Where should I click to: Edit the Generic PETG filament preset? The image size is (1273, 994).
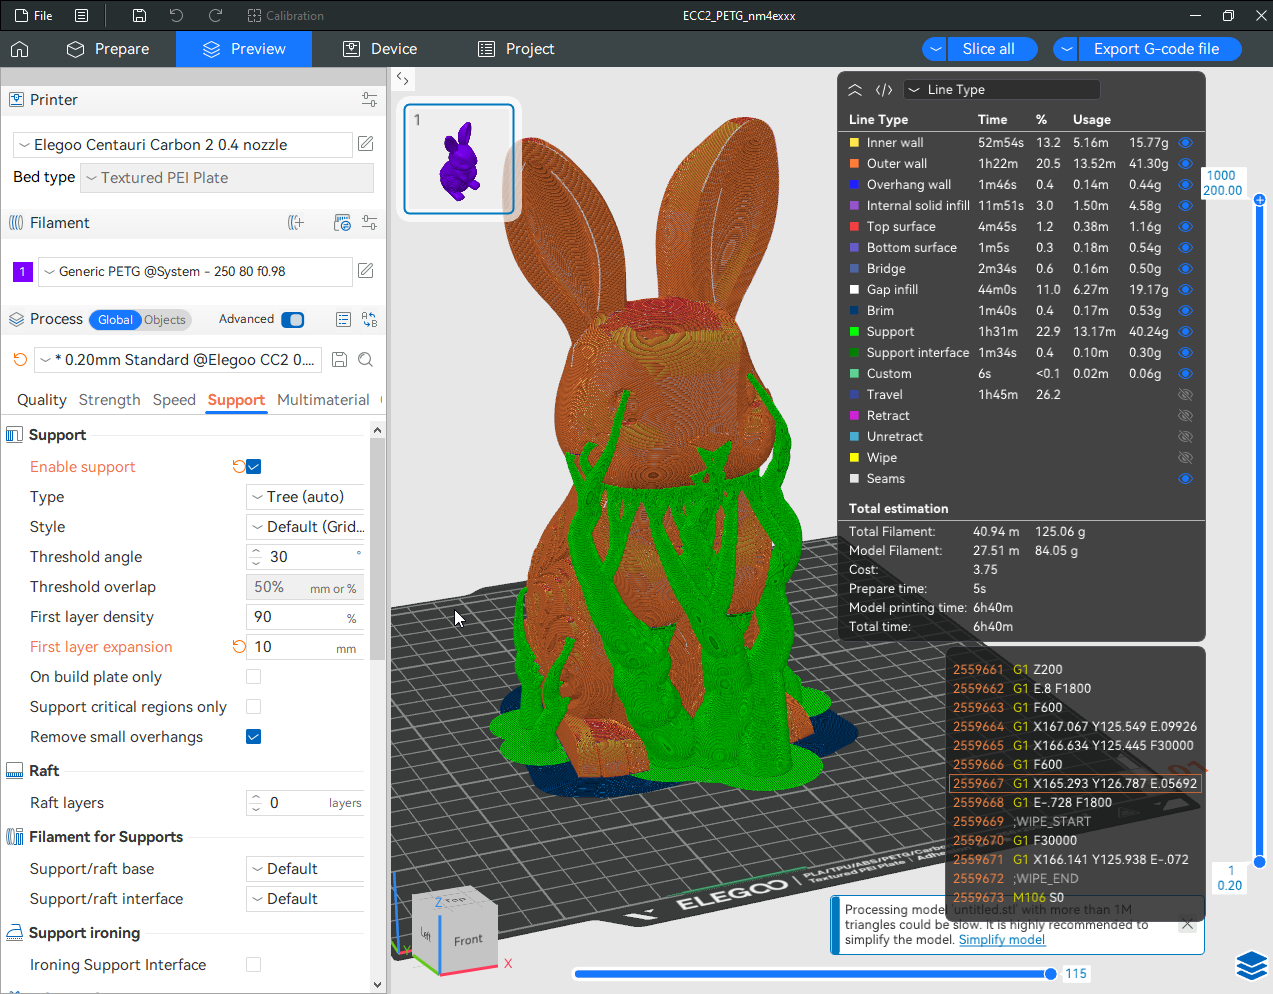[x=366, y=271]
